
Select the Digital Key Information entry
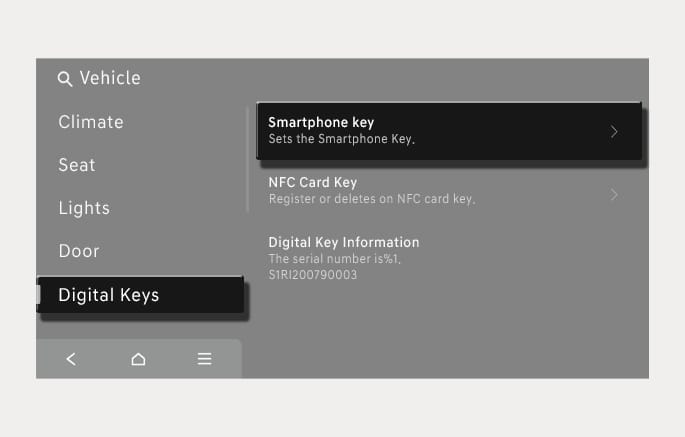click(450, 258)
